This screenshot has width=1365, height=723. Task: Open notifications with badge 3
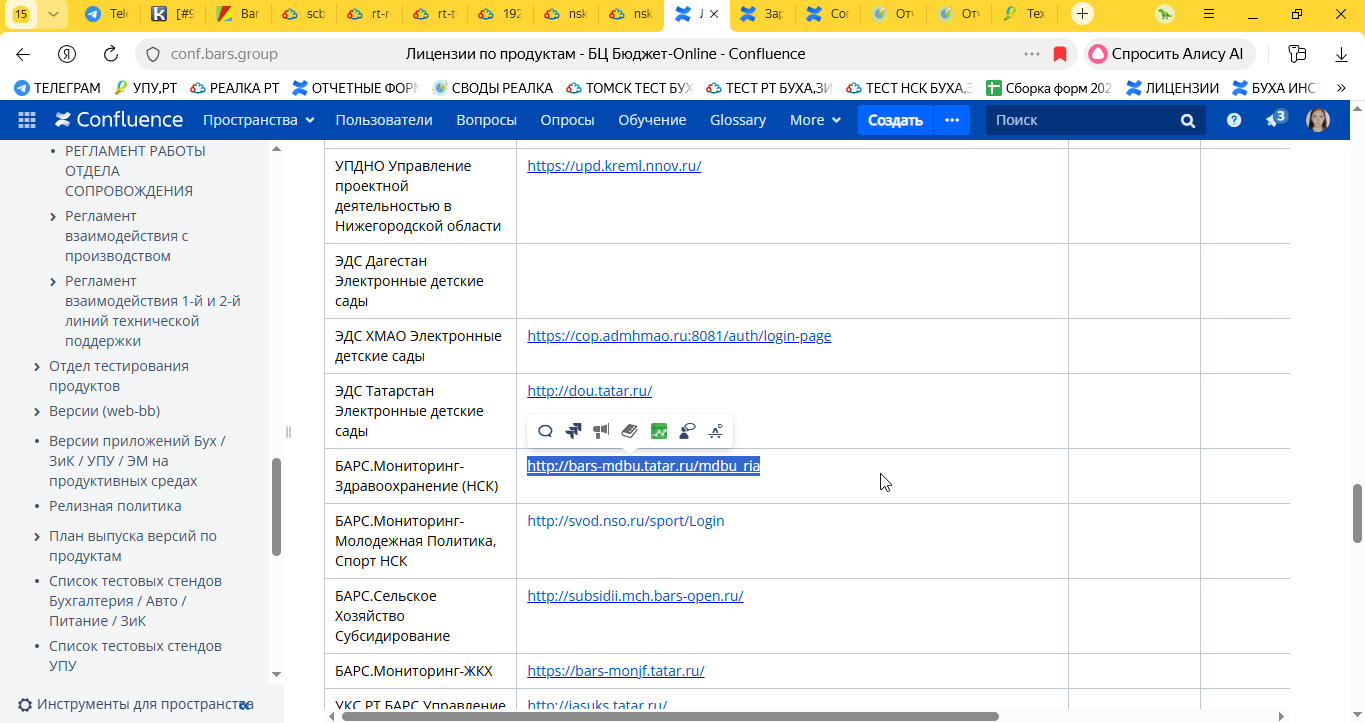coord(1274,120)
